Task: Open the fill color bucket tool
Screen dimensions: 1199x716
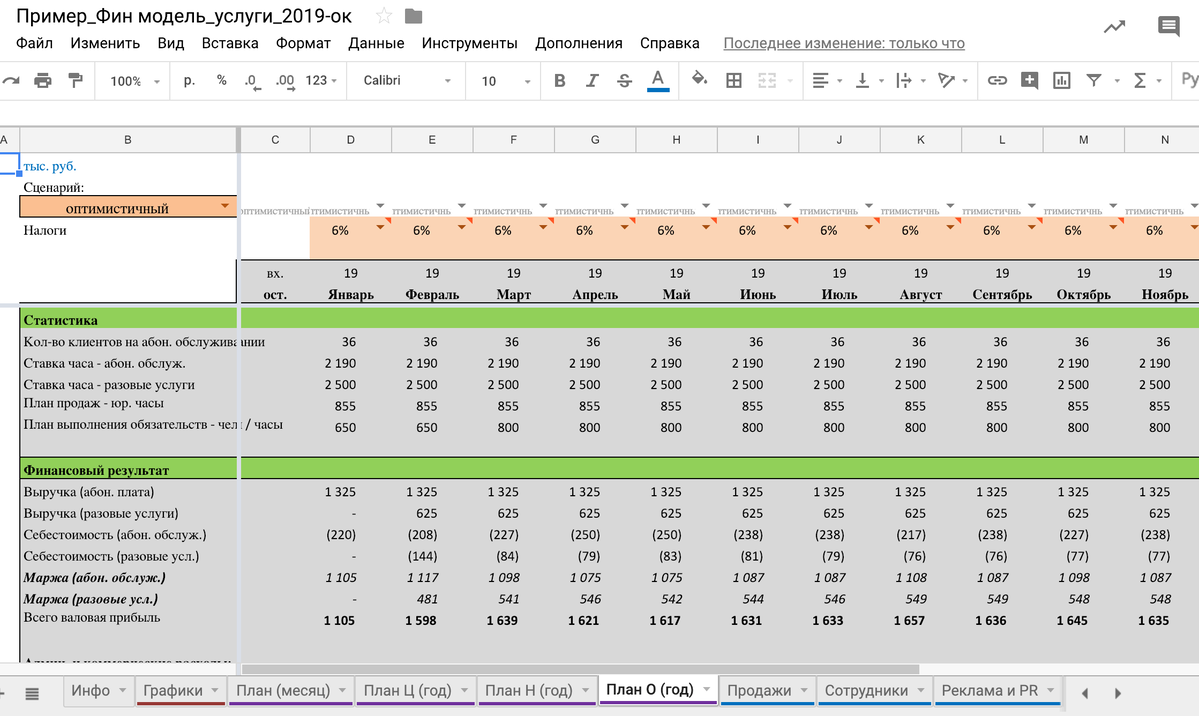Action: coord(699,80)
